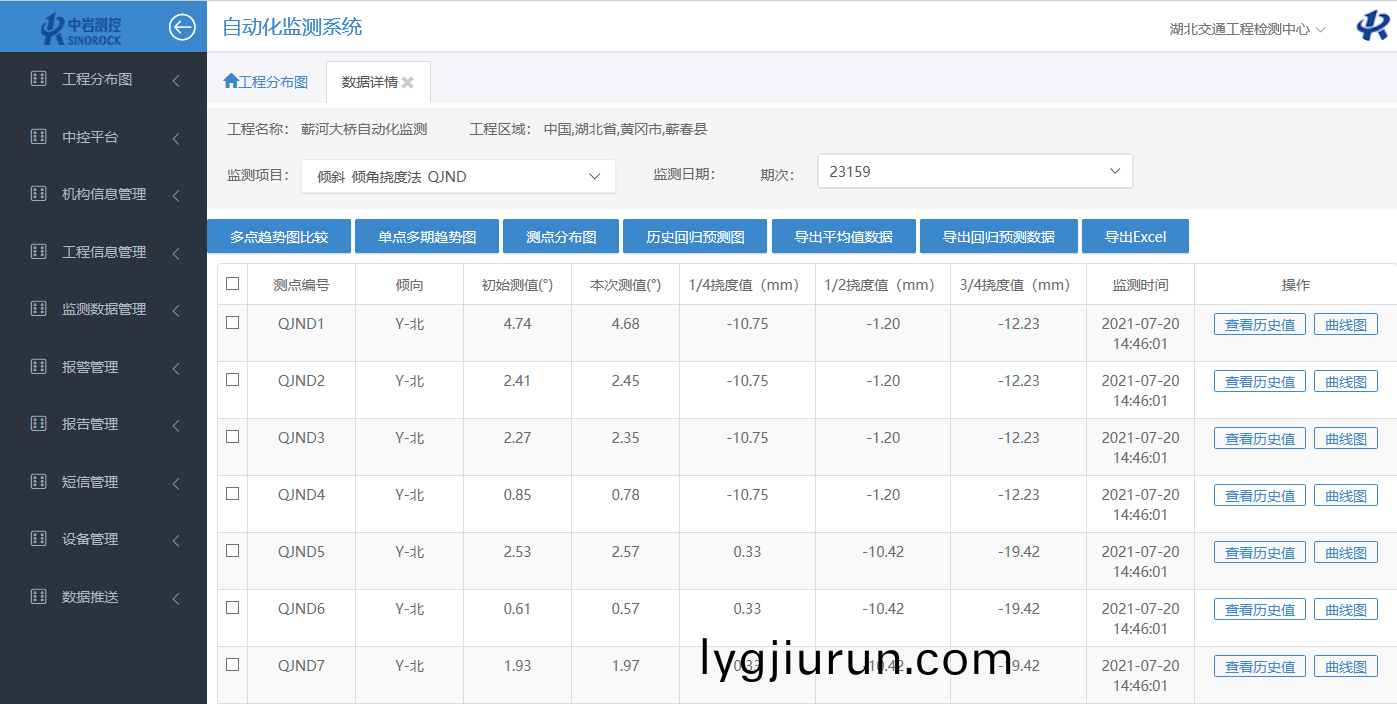Open the 期次 dropdown showing 23159
This screenshot has height=704, width=1397.
point(974,172)
